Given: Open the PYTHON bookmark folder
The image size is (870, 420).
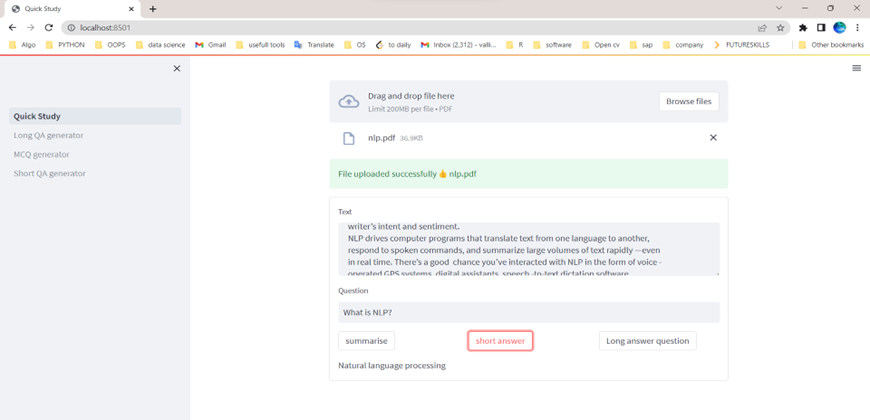Looking at the screenshot, I should tap(65, 45).
